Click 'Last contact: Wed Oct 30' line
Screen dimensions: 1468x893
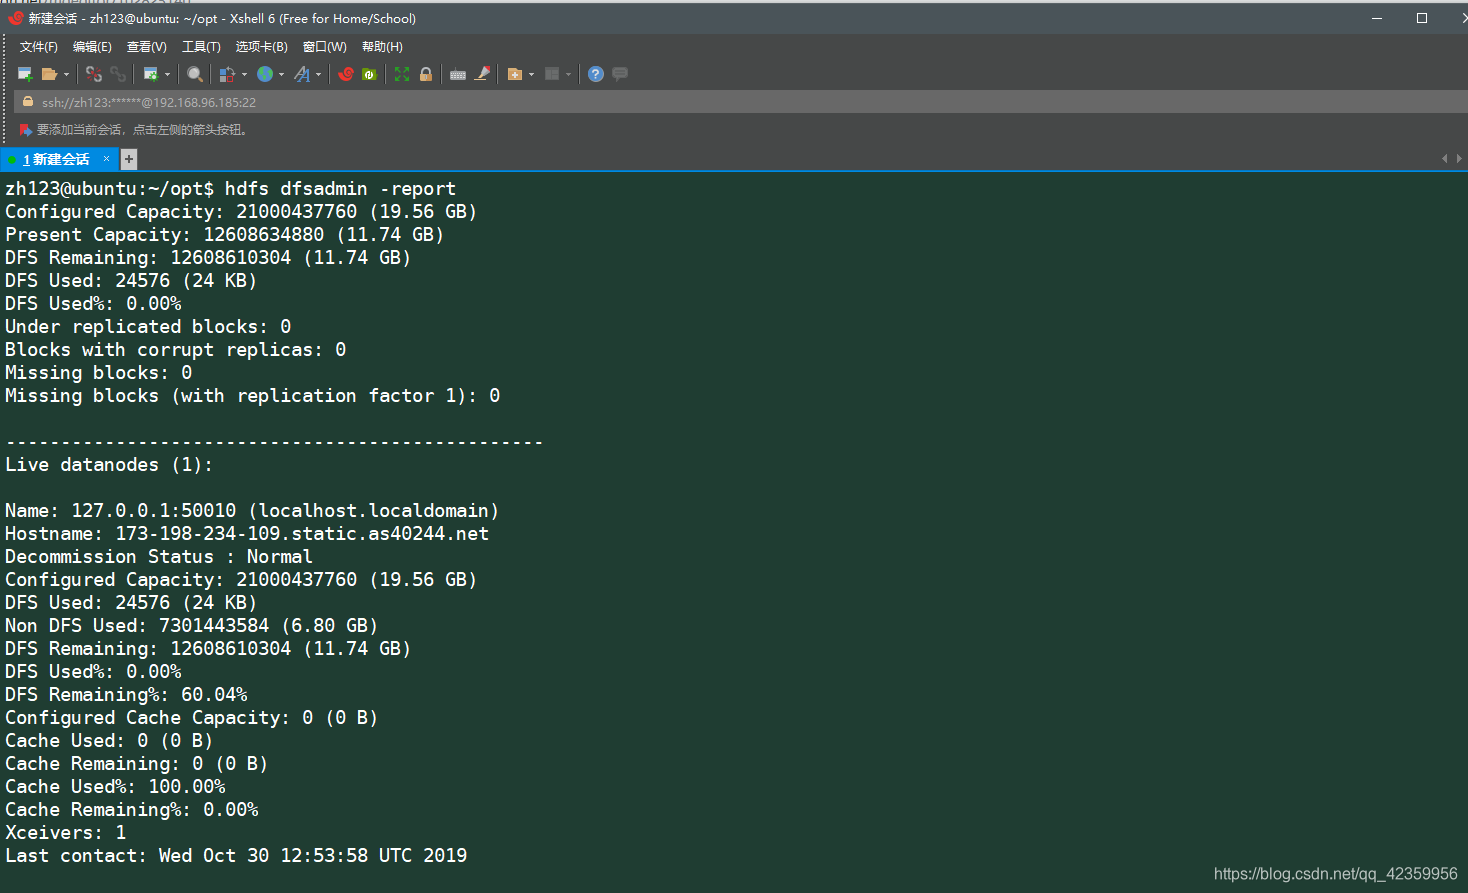point(236,856)
